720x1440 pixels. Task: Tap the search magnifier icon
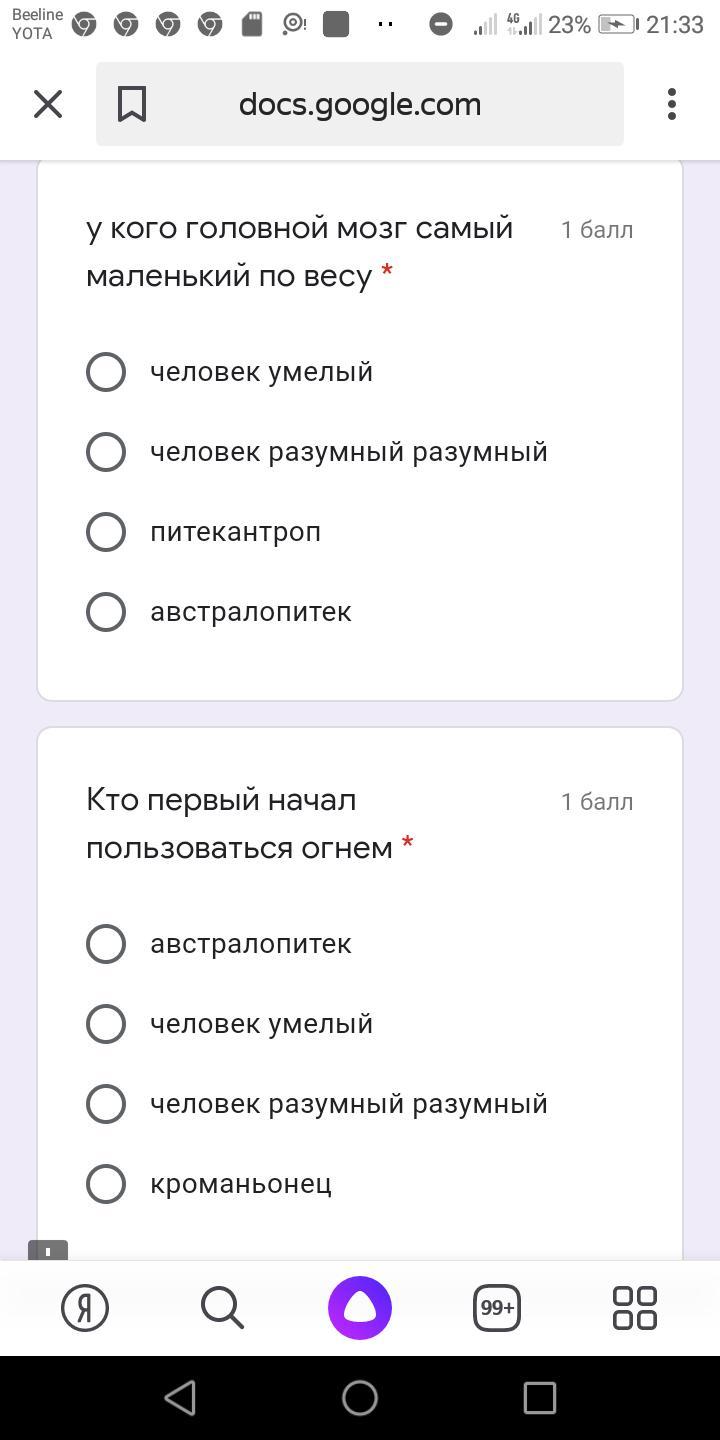click(222, 1307)
